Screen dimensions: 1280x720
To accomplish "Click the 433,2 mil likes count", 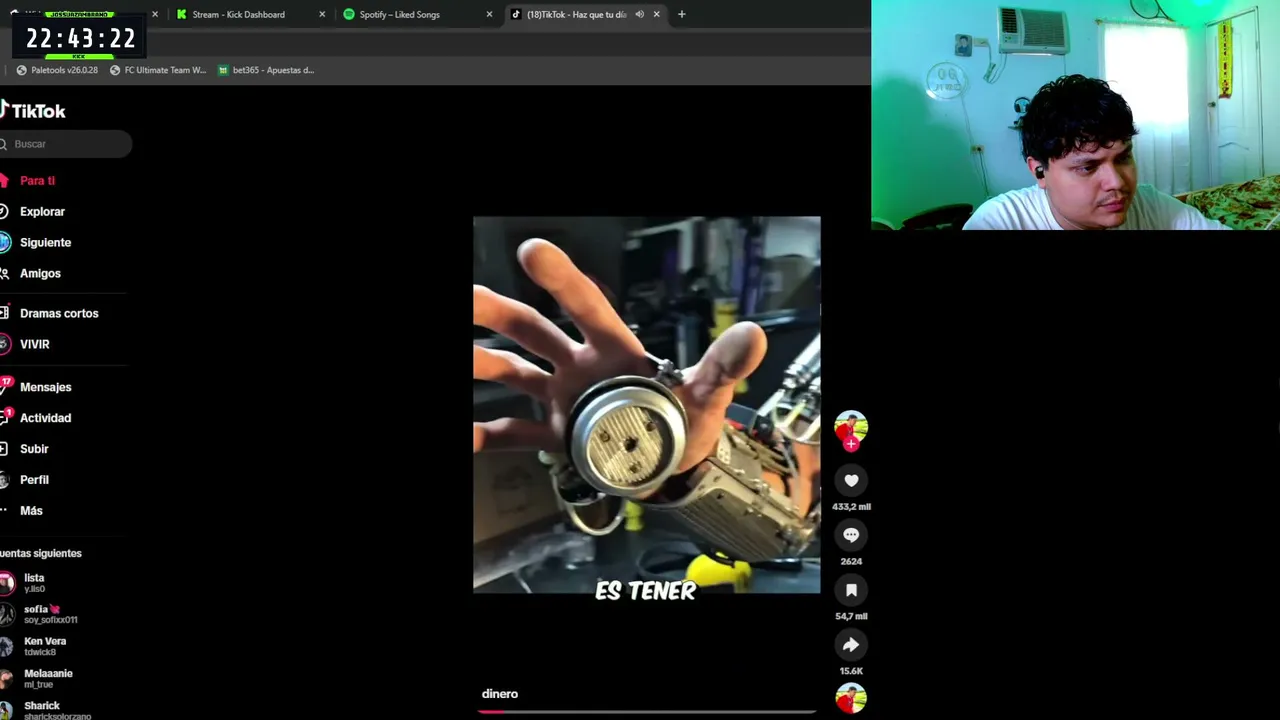I will click(851, 507).
